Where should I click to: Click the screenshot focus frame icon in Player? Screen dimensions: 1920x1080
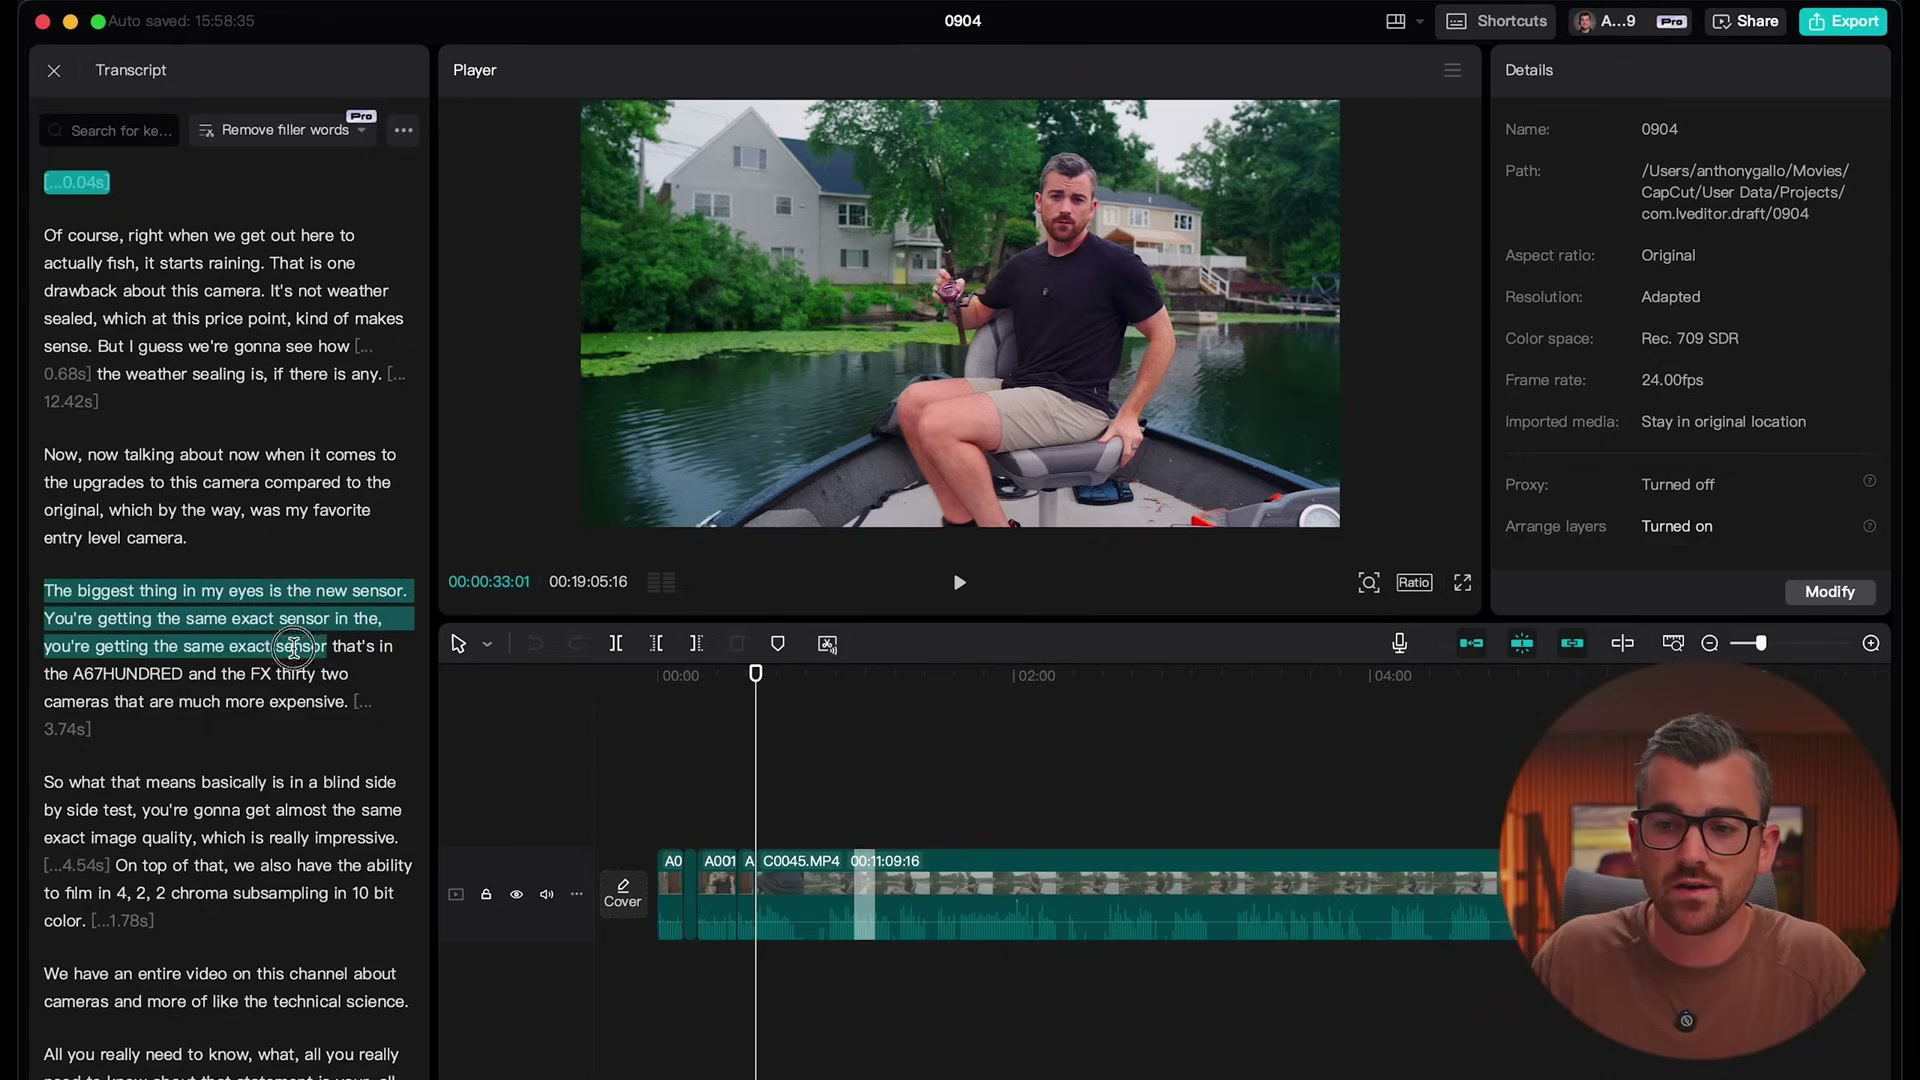pyautogui.click(x=1369, y=583)
